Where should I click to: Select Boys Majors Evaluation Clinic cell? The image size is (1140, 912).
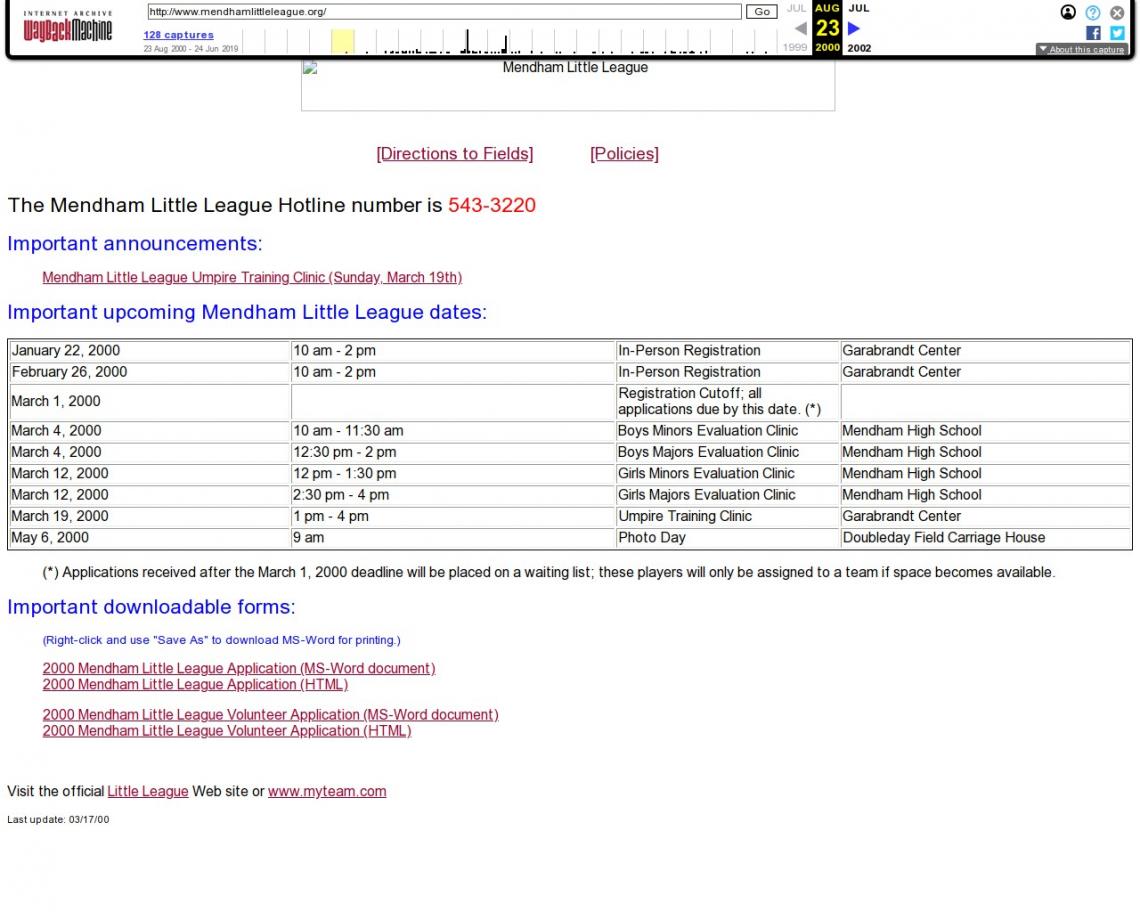tap(727, 452)
